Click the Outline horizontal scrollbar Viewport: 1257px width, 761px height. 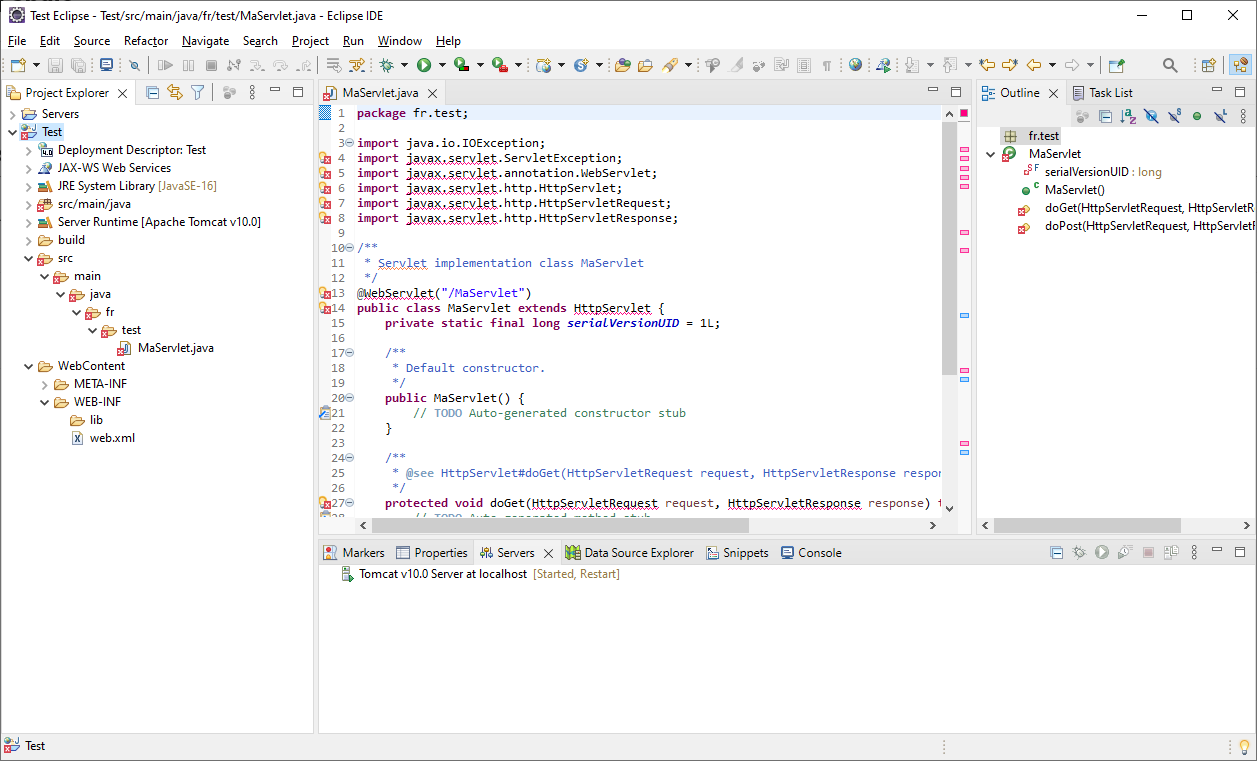tap(1087, 525)
